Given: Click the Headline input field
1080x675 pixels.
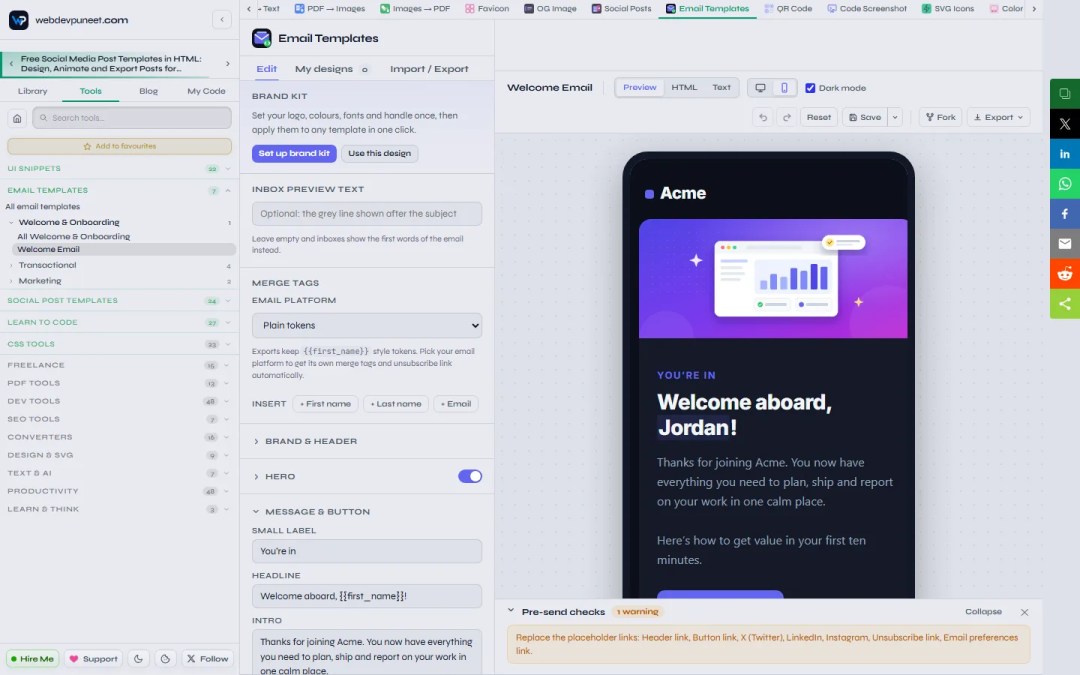Looking at the screenshot, I should 367,596.
